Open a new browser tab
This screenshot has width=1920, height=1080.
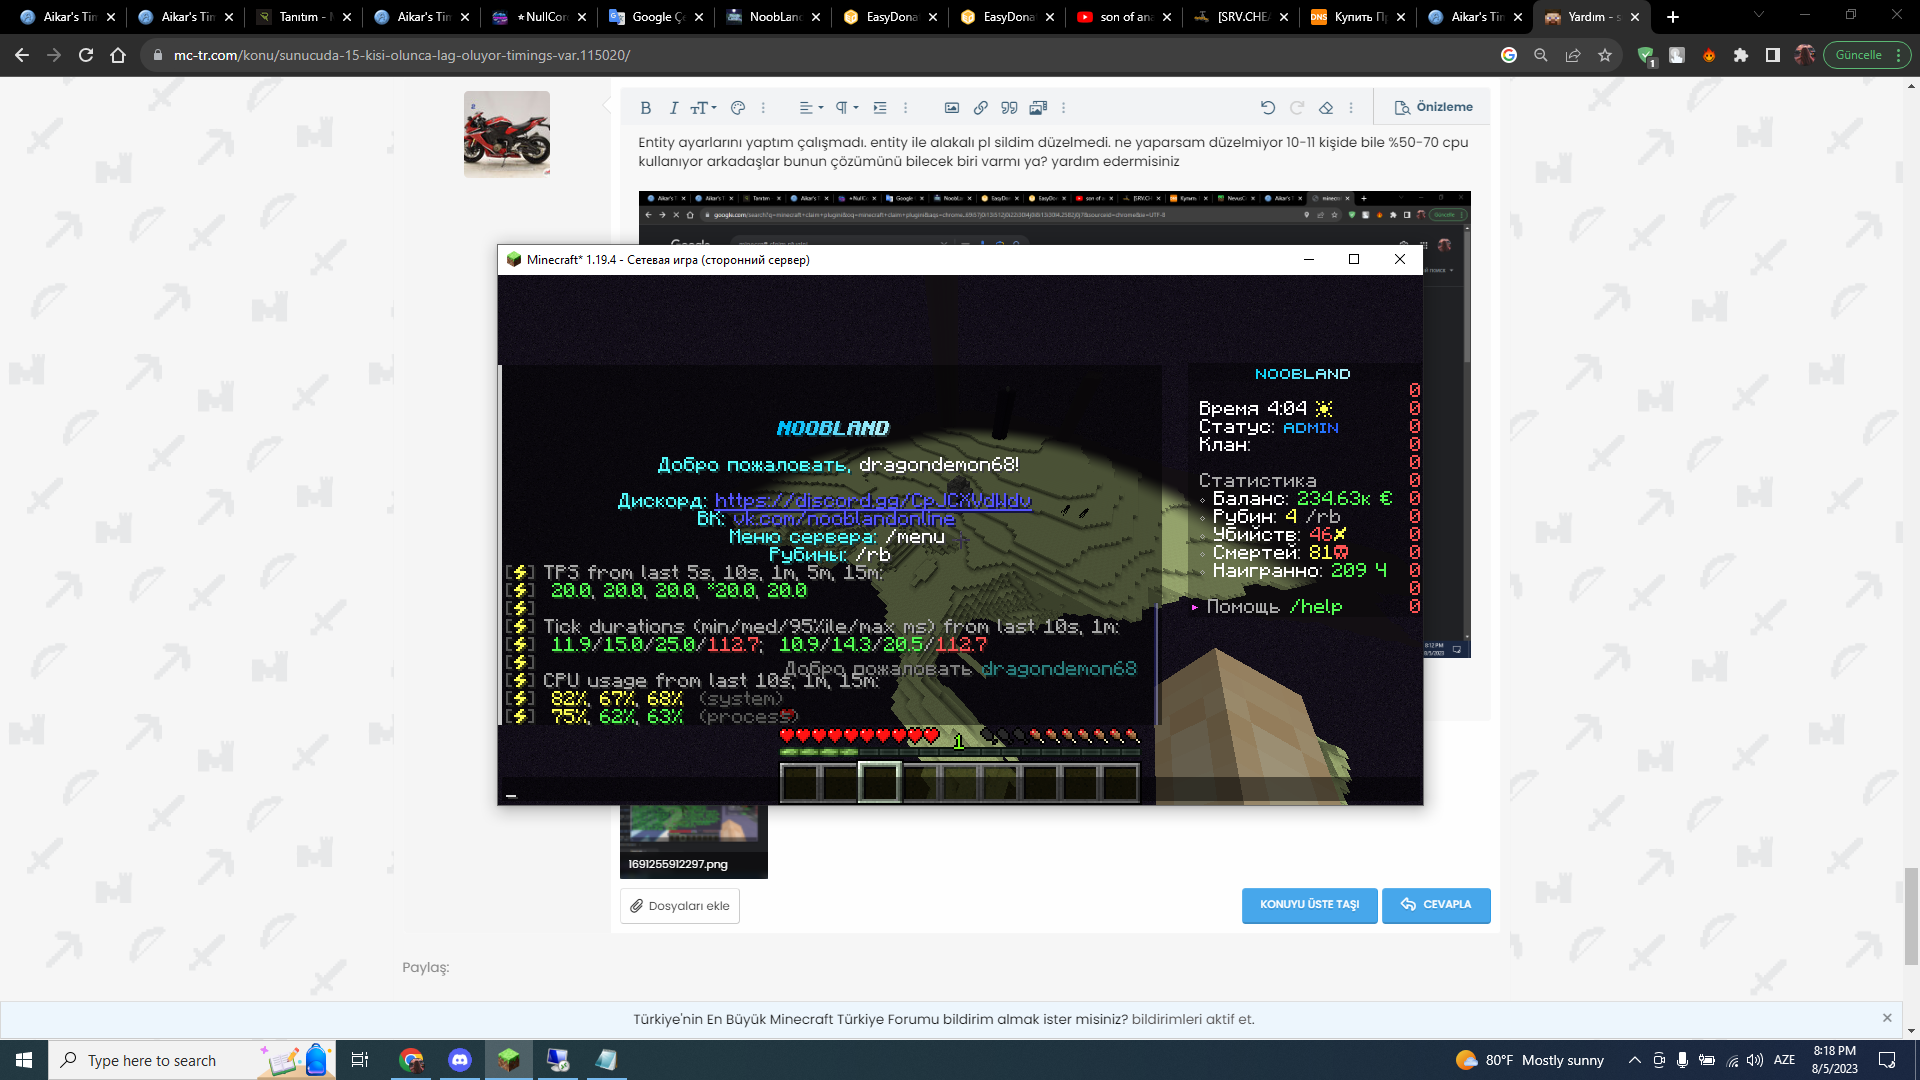coord(1673,17)
